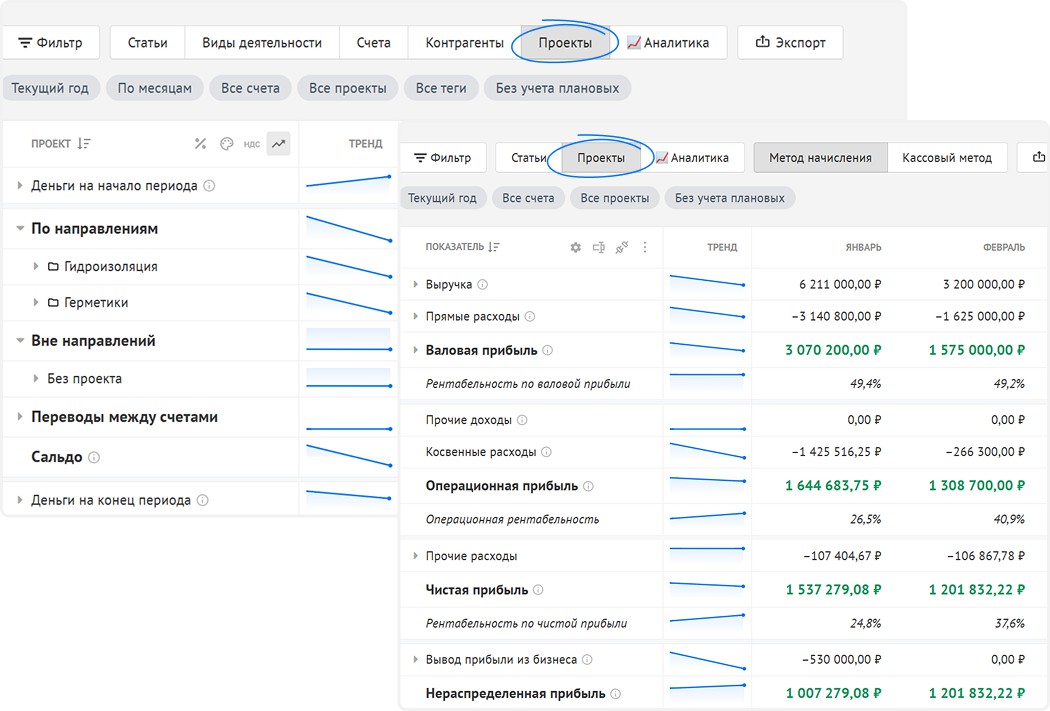Open the color palette icon in ПРОЕКТ header
This screenshot has height=711, width=1050.
(x=226, y=143)
